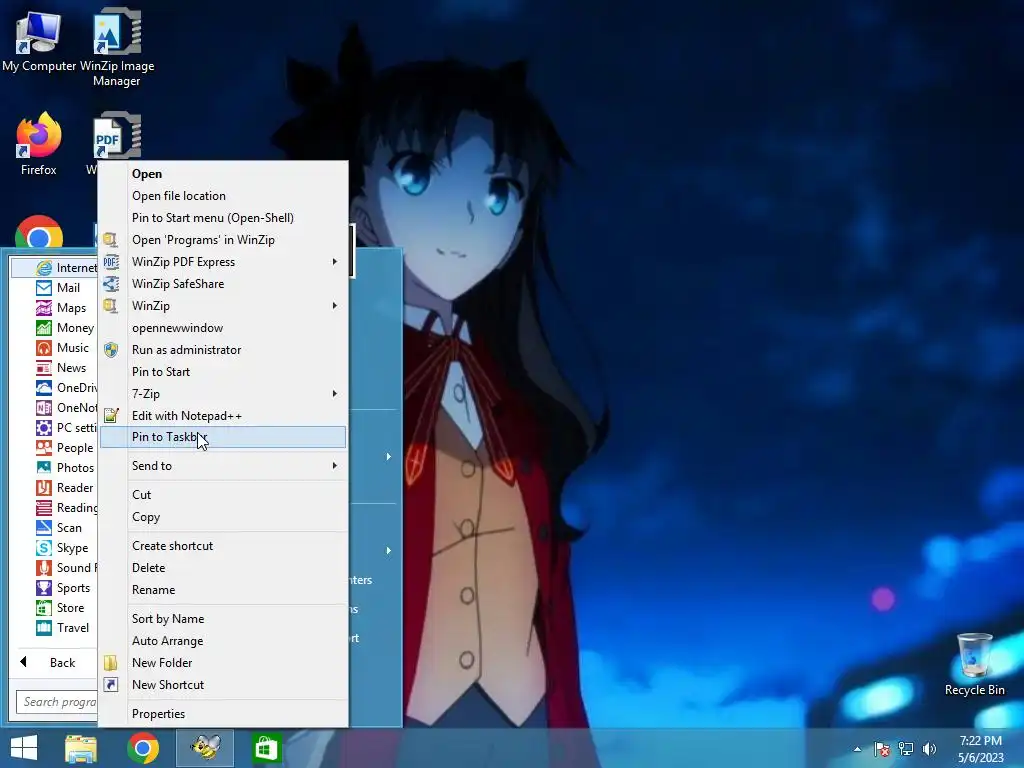Choose New Folder in context menu
Viewport: 1024px width, 768px height.
pyautogui.click(x=223, y=663)
